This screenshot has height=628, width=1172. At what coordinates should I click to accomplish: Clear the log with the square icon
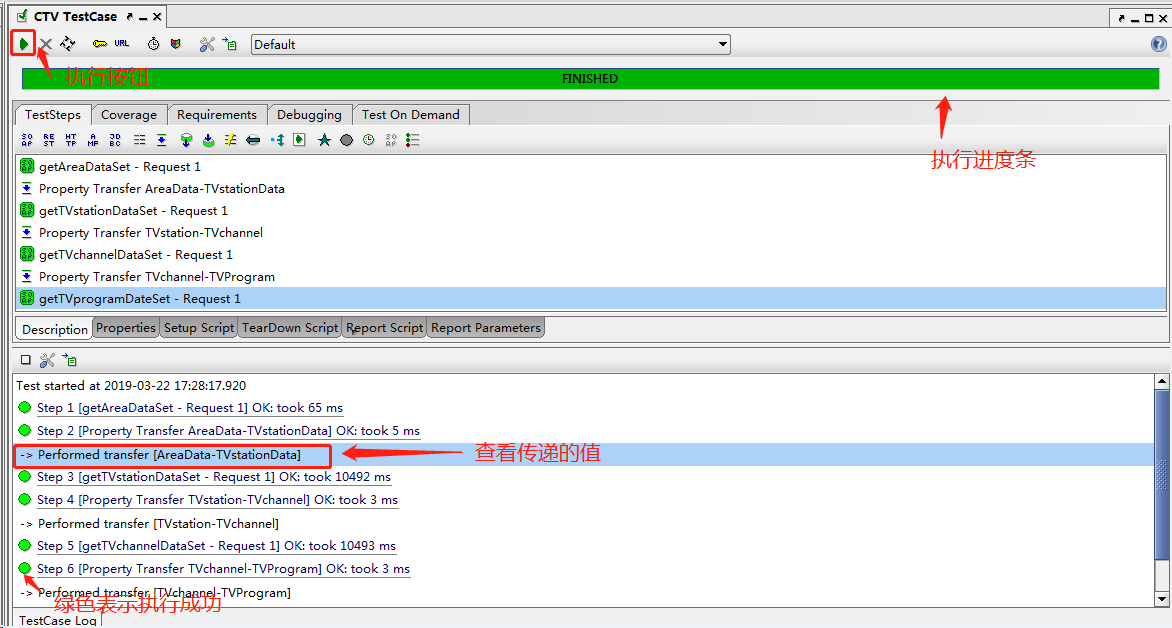click(25, 360)
